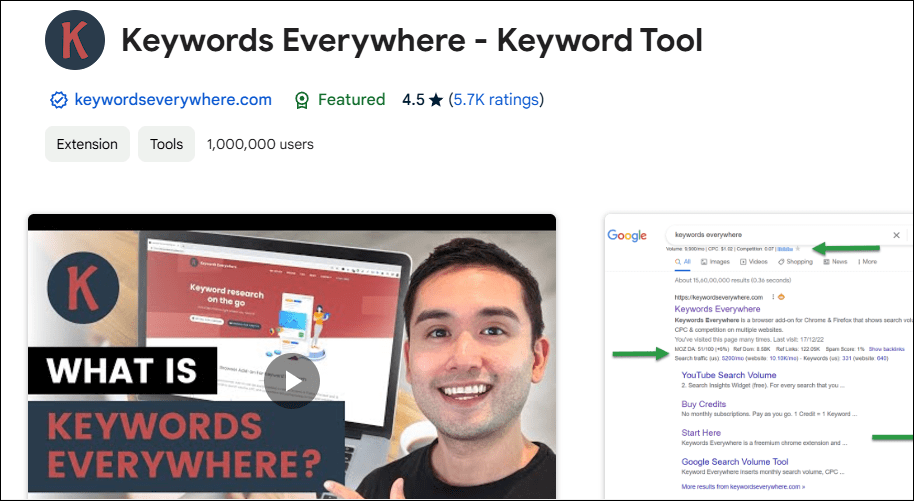
Task: Select the All search tab
Action: click(x=683, y=262)
